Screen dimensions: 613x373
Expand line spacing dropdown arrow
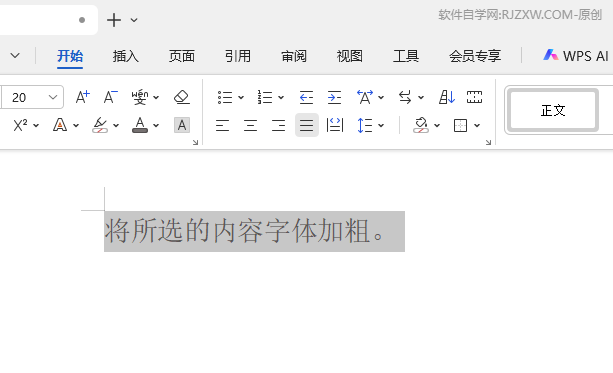(381, 126)
